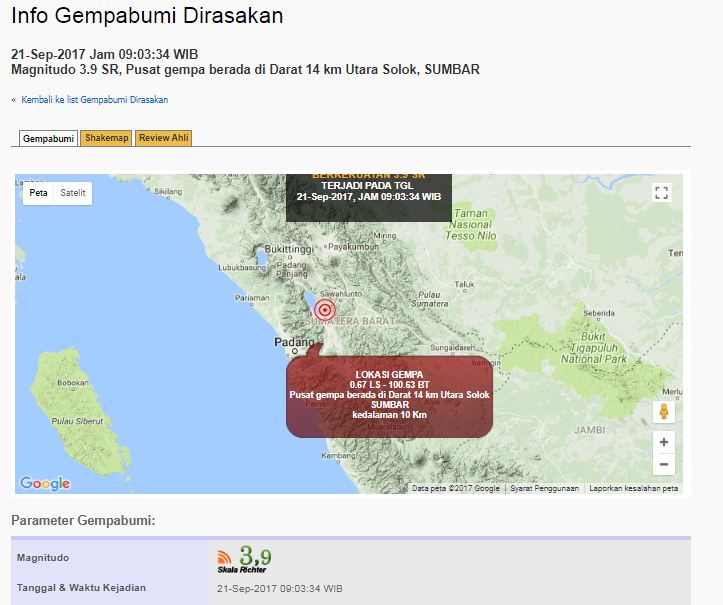Click the Info Gempabumi Dirasakan title

[x=147, y=15]
